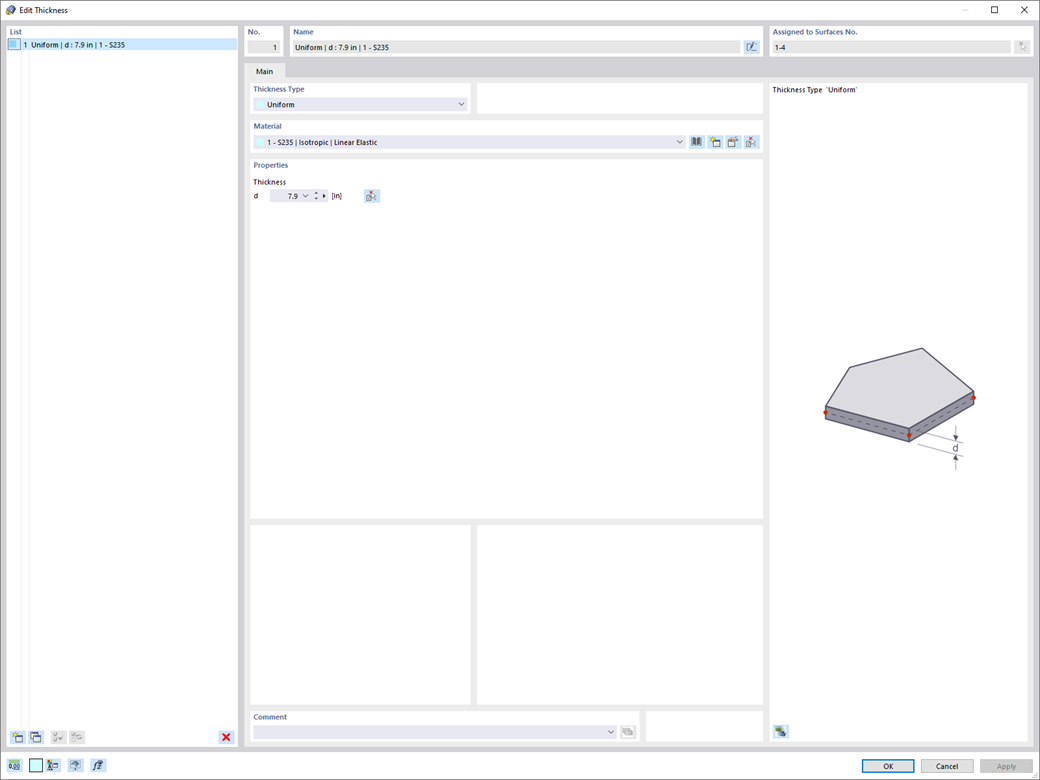Open the material library
The width and height of the screenshot is (1040, 780).
(696, 141)
